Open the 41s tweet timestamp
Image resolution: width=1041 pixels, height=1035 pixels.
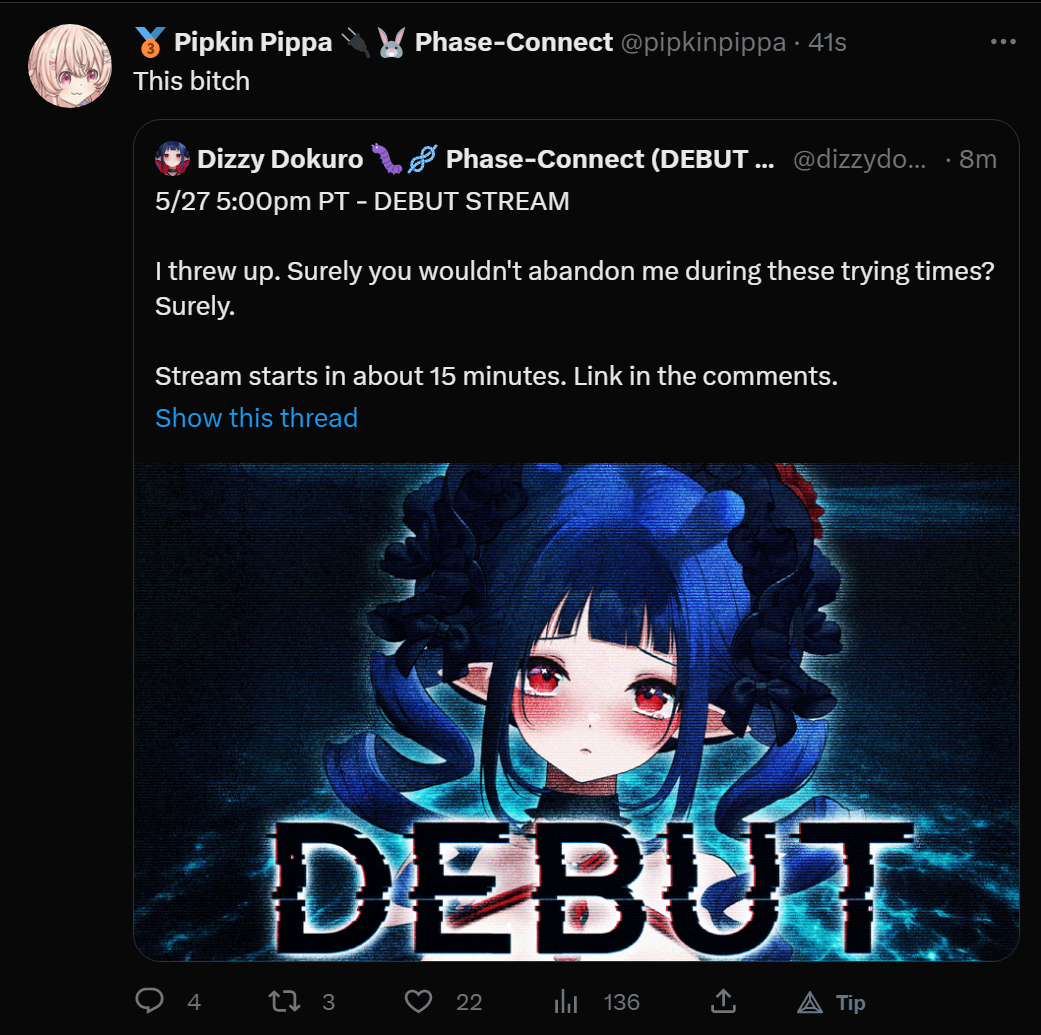tap(827, 42)
